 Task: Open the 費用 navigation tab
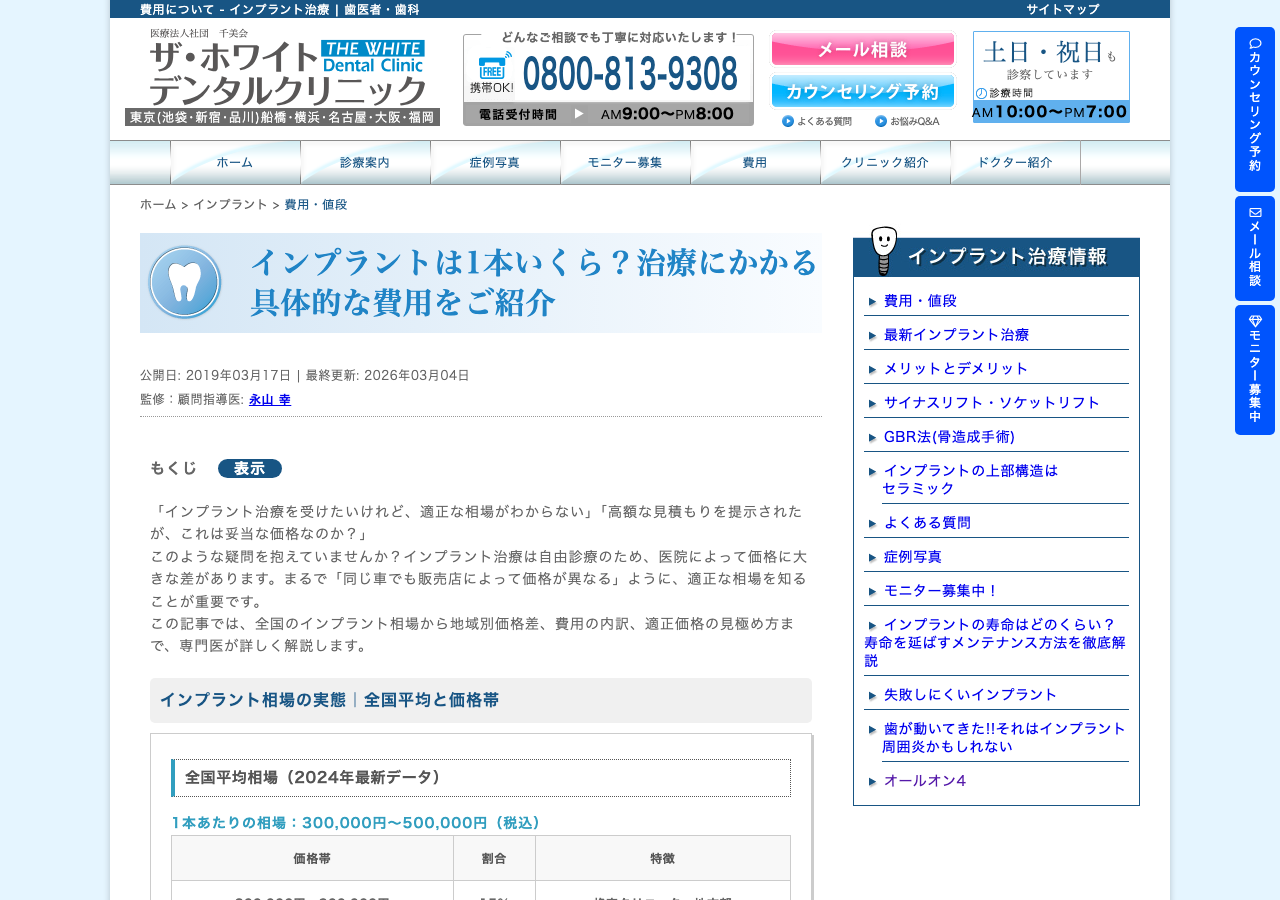tap(755, 162)
